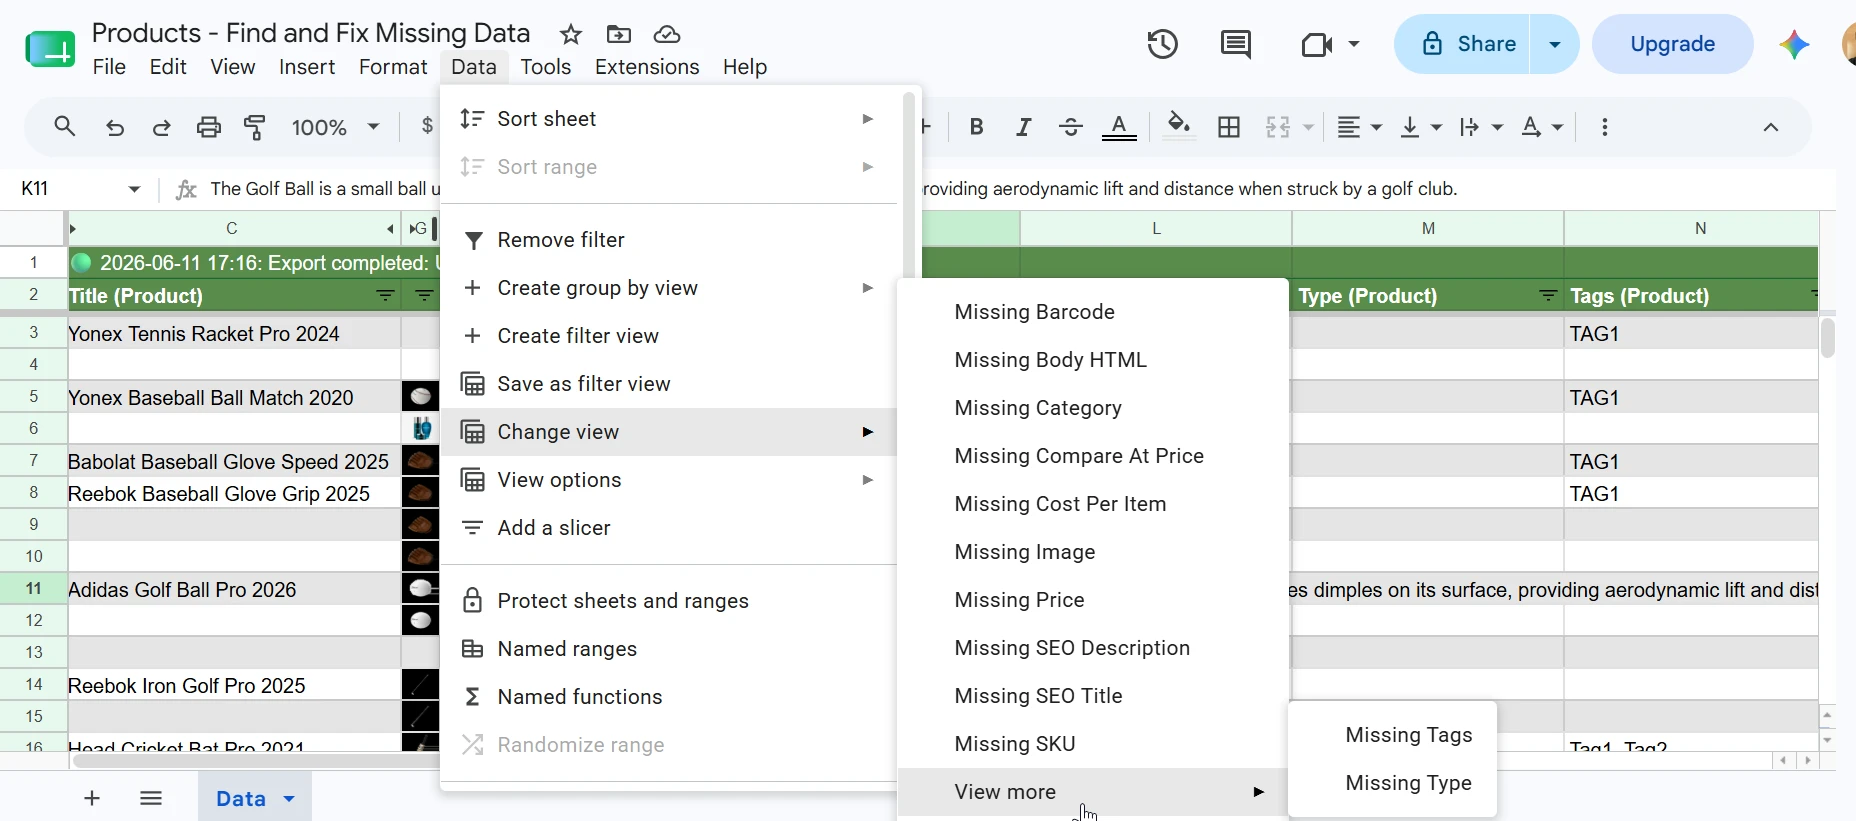1856x821 pixels.
Task: Redo the last action
Action: (161, 127)
